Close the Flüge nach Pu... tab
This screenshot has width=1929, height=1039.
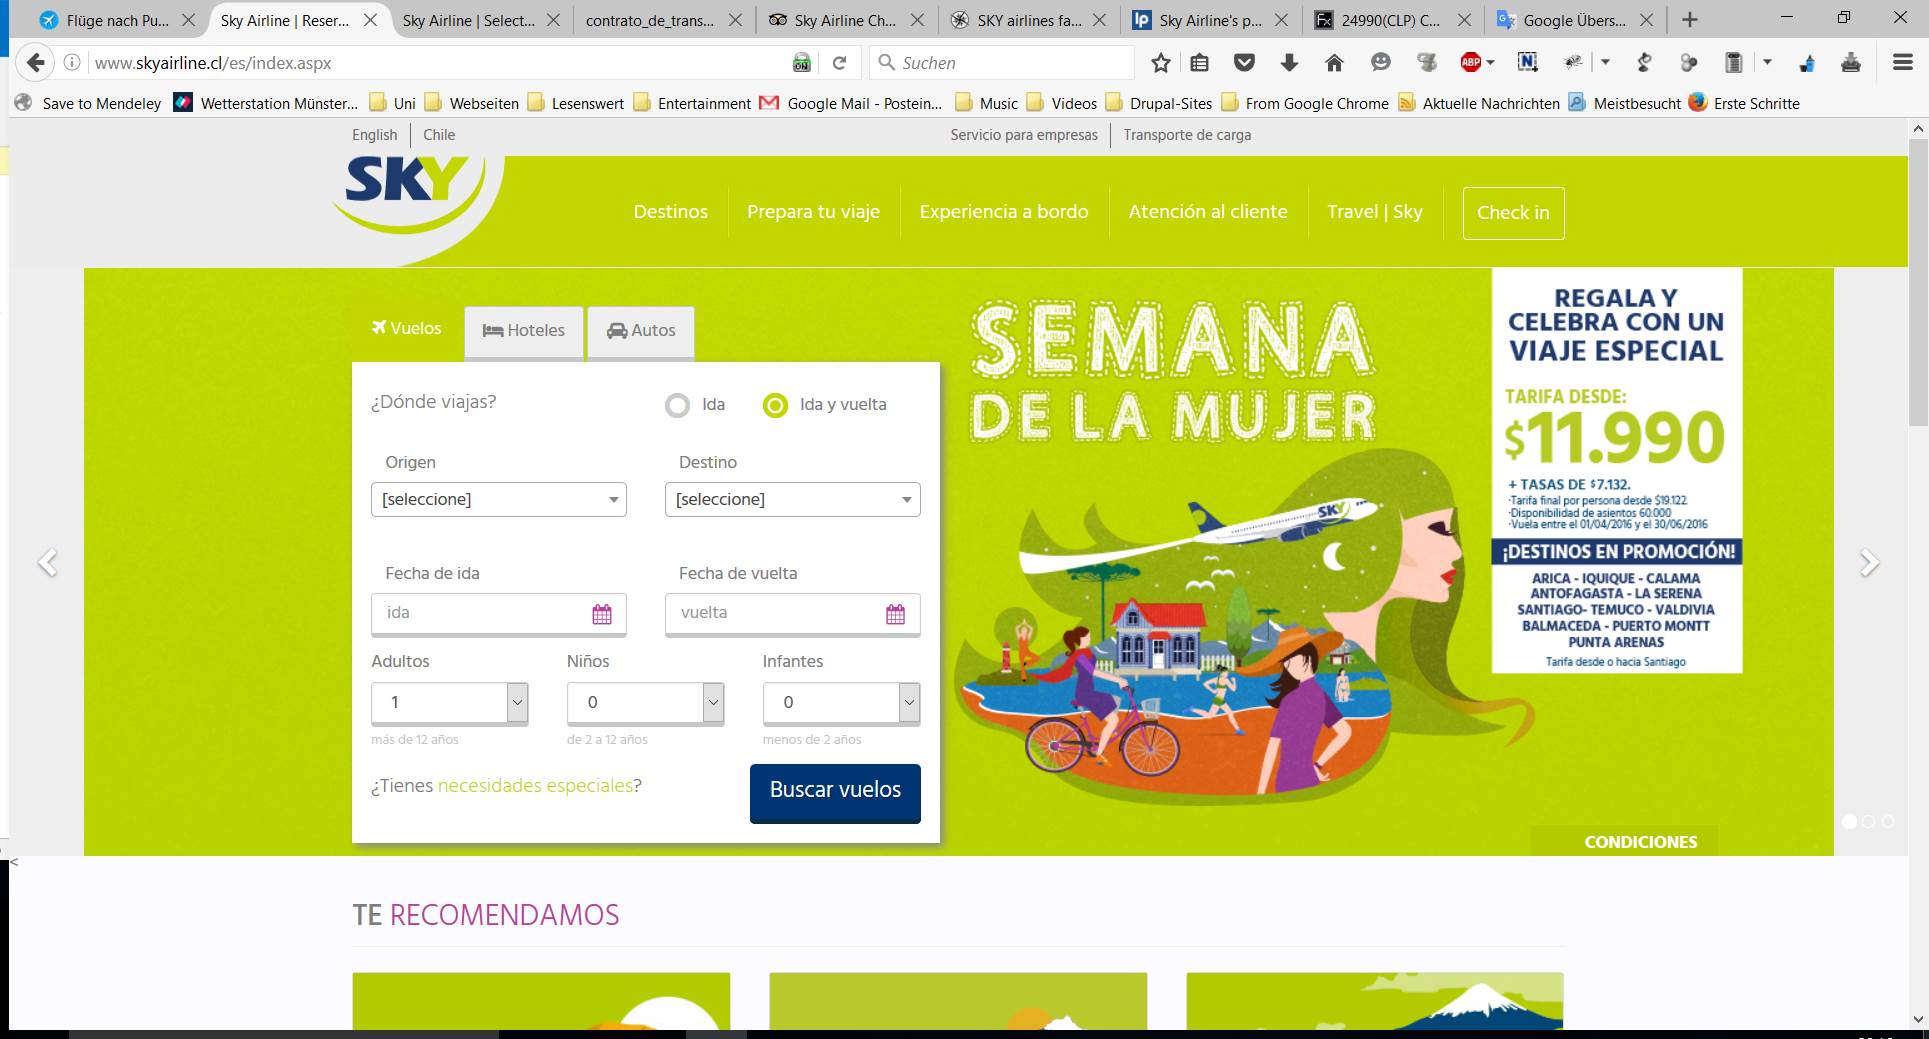tap(188, 20)
